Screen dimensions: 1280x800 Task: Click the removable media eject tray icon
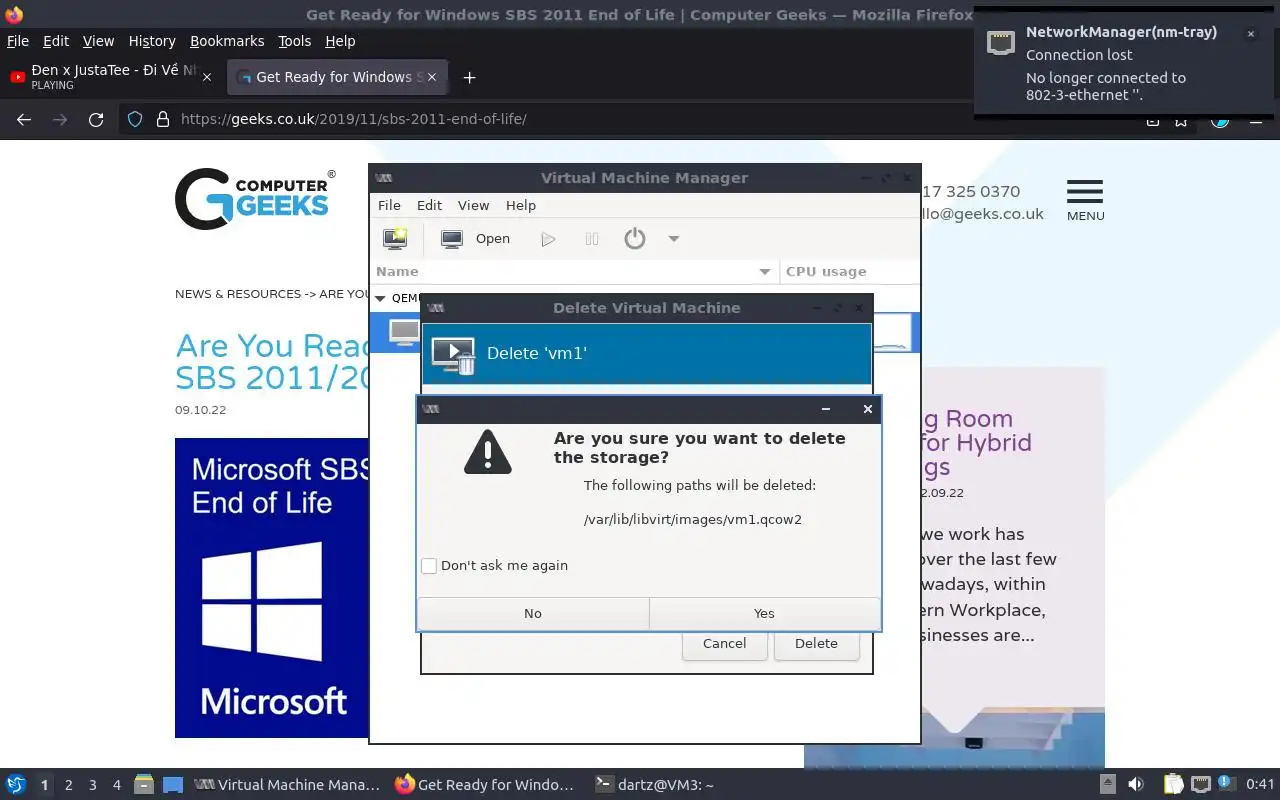tap(1107, 785)
